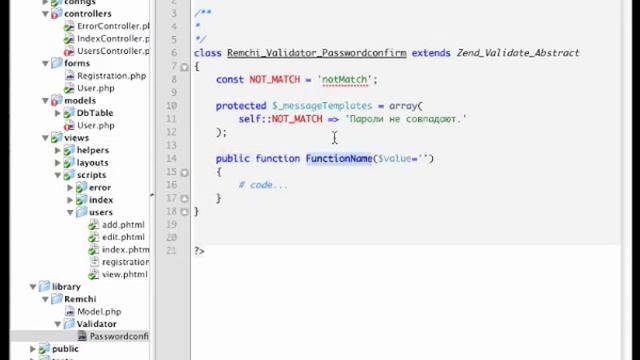Select edit.phtml in the tree
The image size is (640, 360).
click(x=123, y=237)
